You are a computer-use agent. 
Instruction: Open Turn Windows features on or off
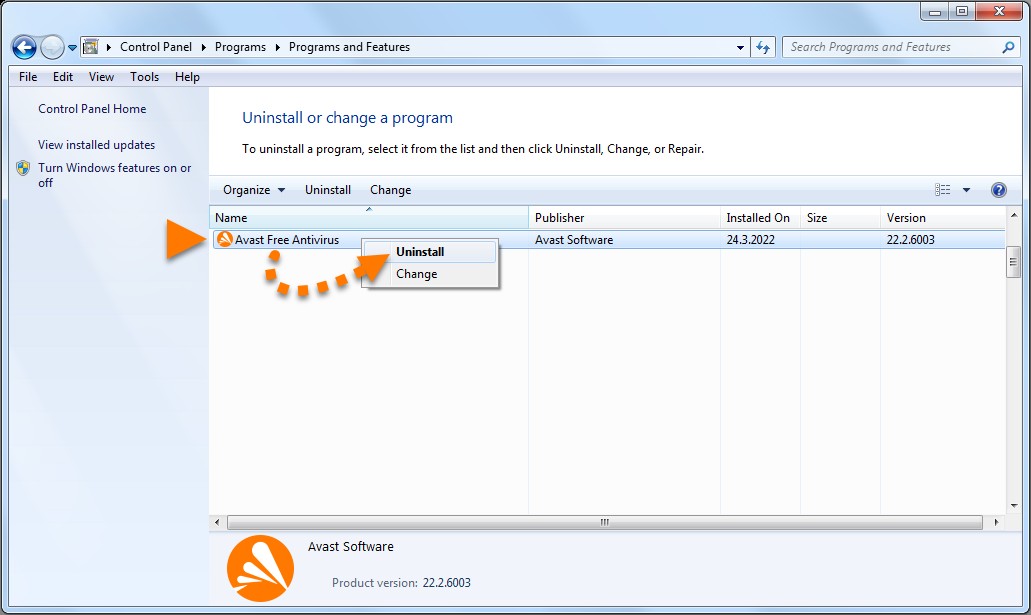tap(114, 175)
